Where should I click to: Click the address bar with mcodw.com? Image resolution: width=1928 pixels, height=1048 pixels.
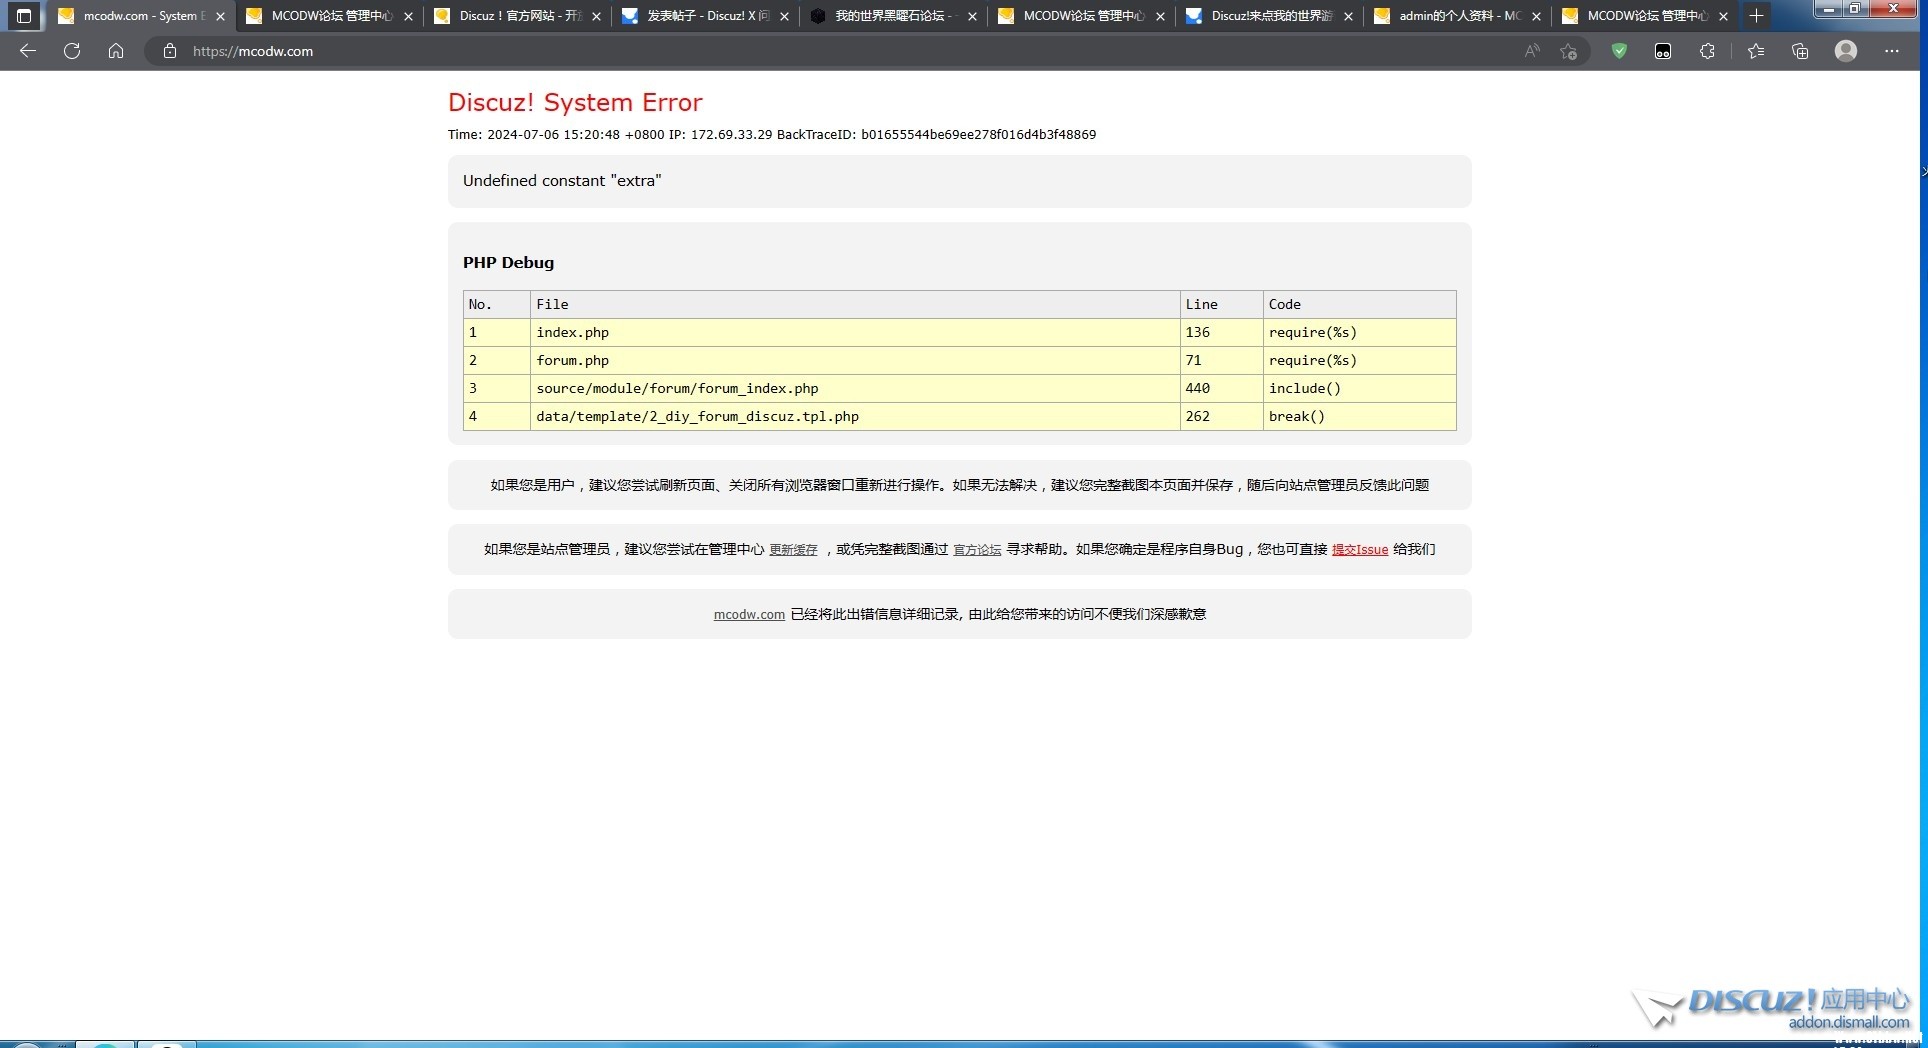(800, 51)
